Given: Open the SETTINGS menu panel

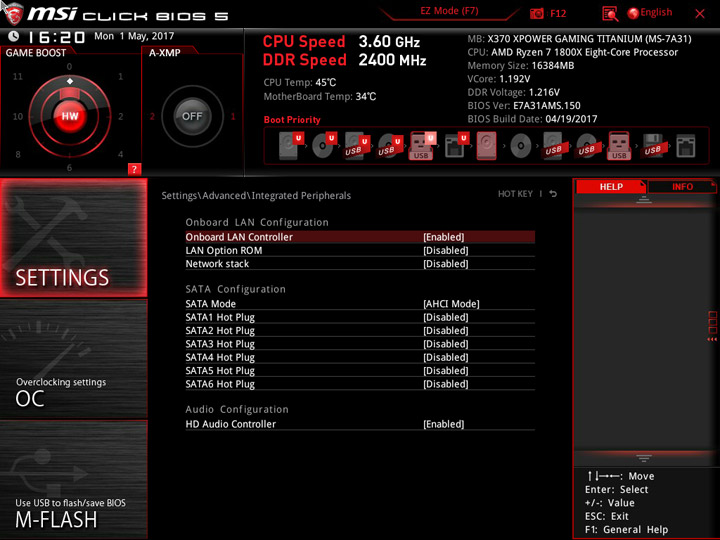Looking at the screenshot, I should (x=74, y=237).
